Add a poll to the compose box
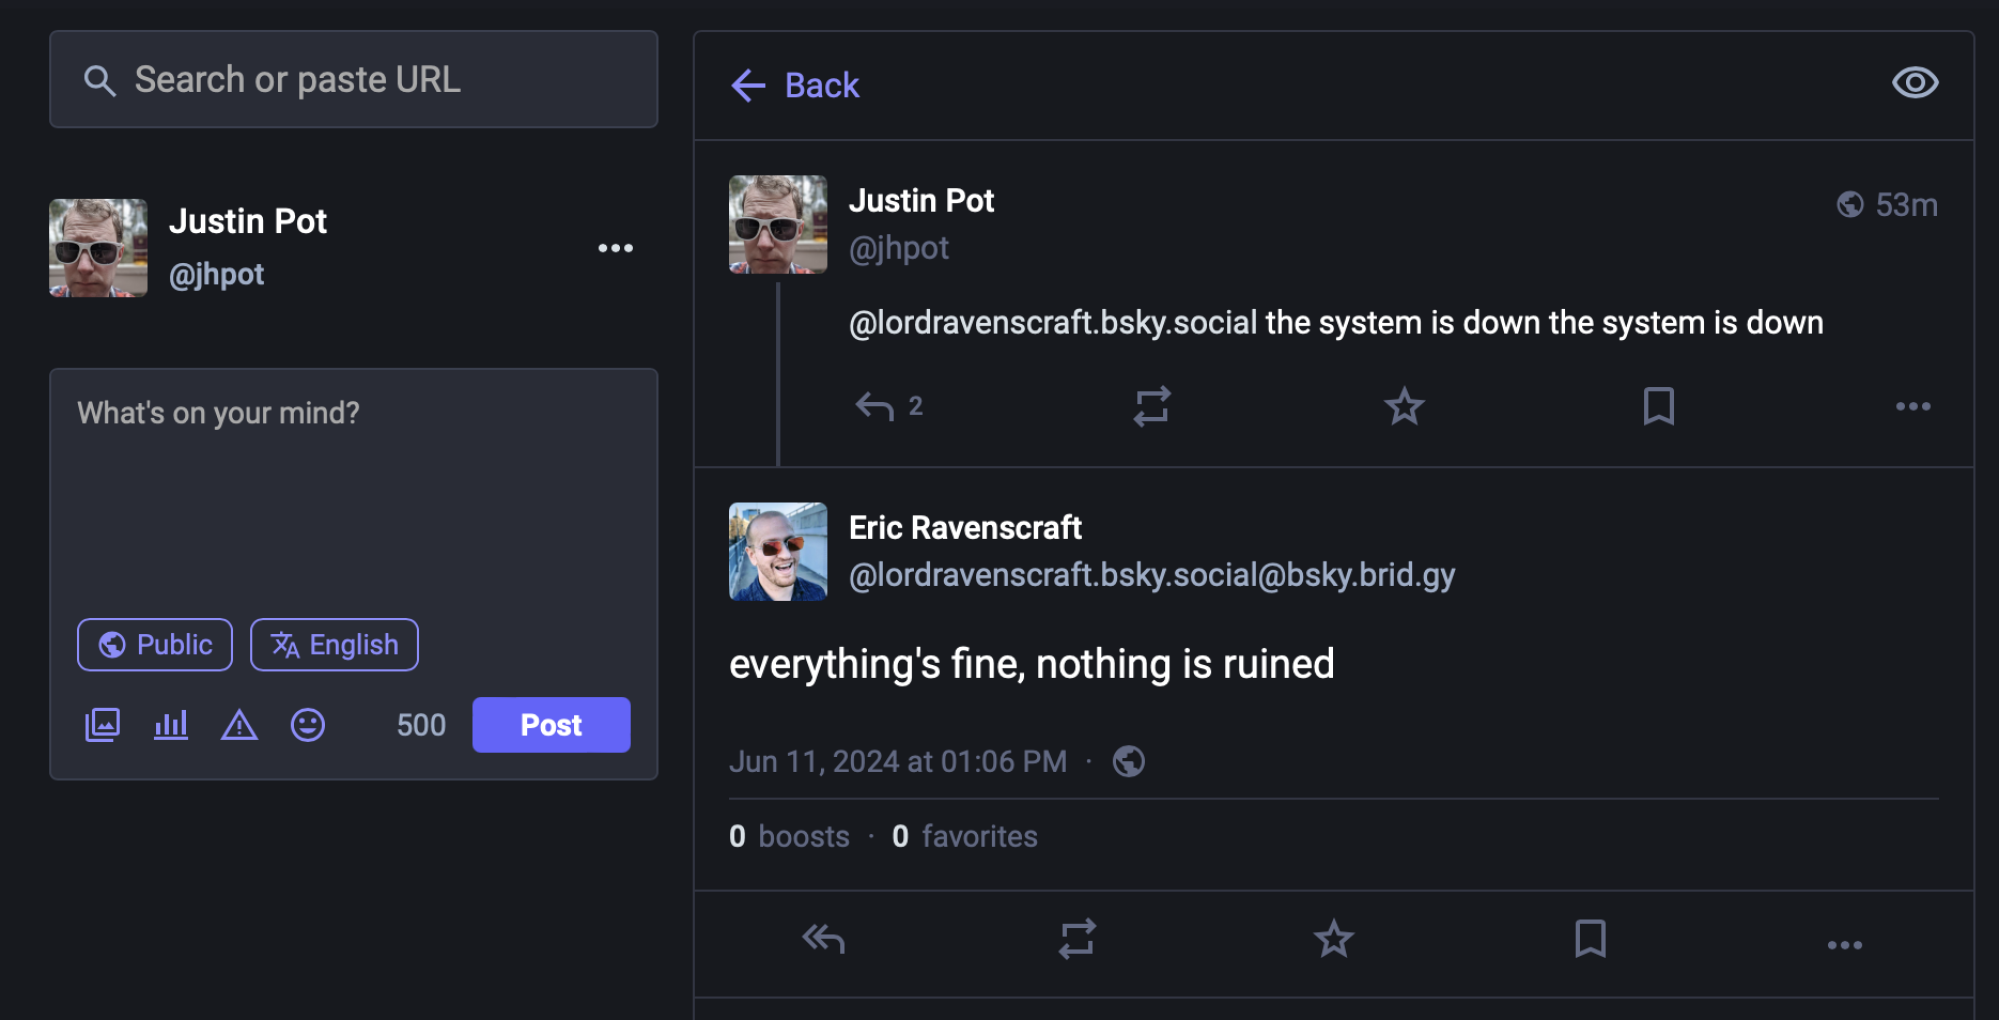The width and height of the screenshot is (1999, 1020). point(170,725)
